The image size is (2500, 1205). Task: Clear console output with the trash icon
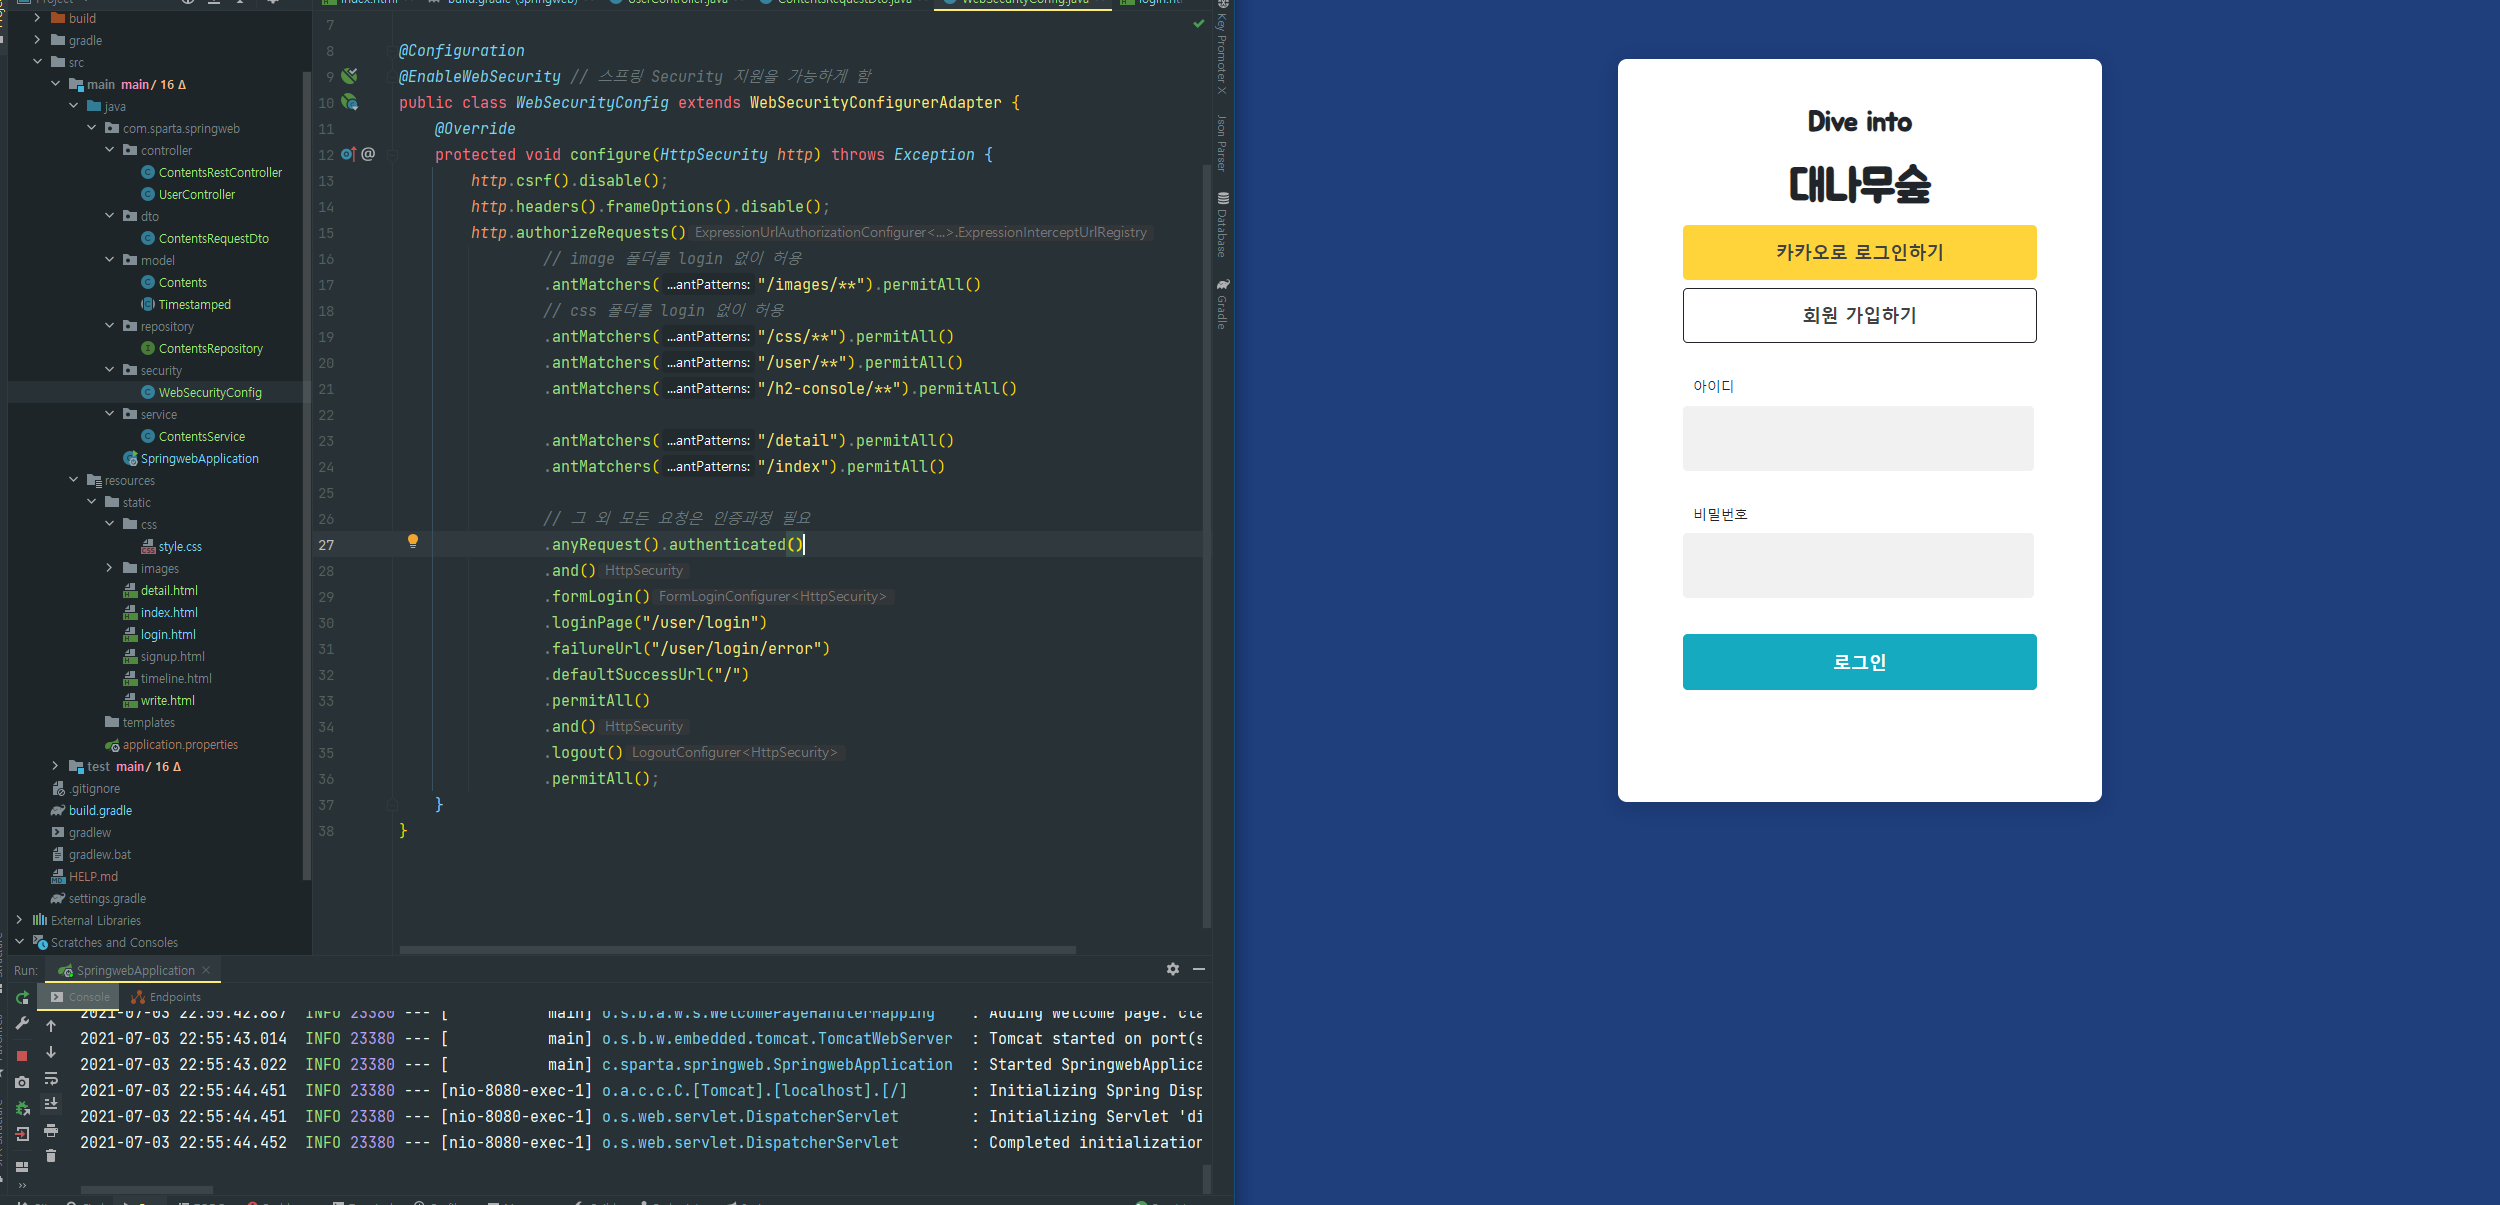[x=51, y=1156]
